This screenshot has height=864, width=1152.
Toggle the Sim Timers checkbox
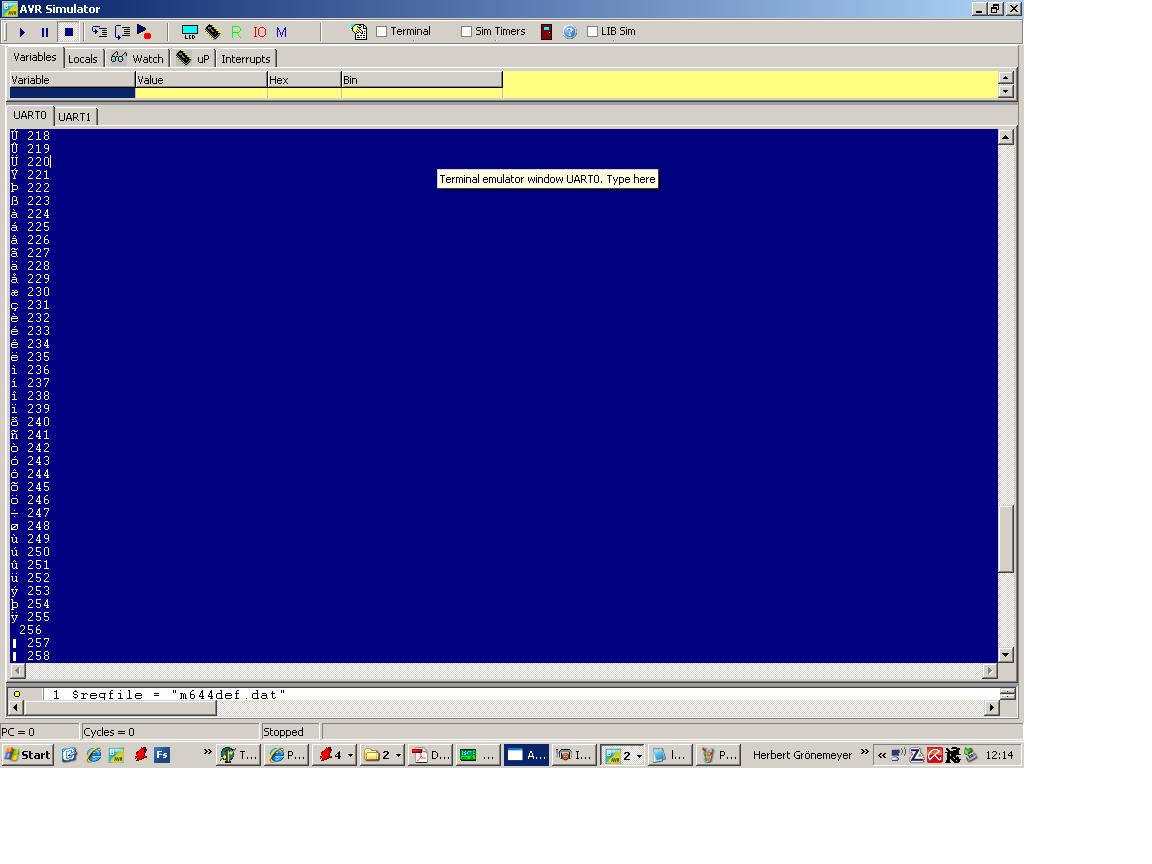pos(466,32)
